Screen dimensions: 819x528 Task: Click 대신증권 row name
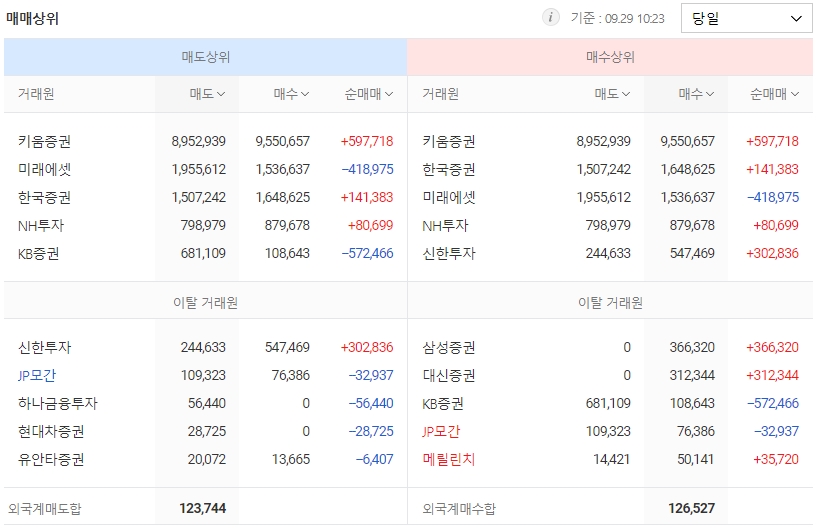pyautogui.click(x=449, y=376)
